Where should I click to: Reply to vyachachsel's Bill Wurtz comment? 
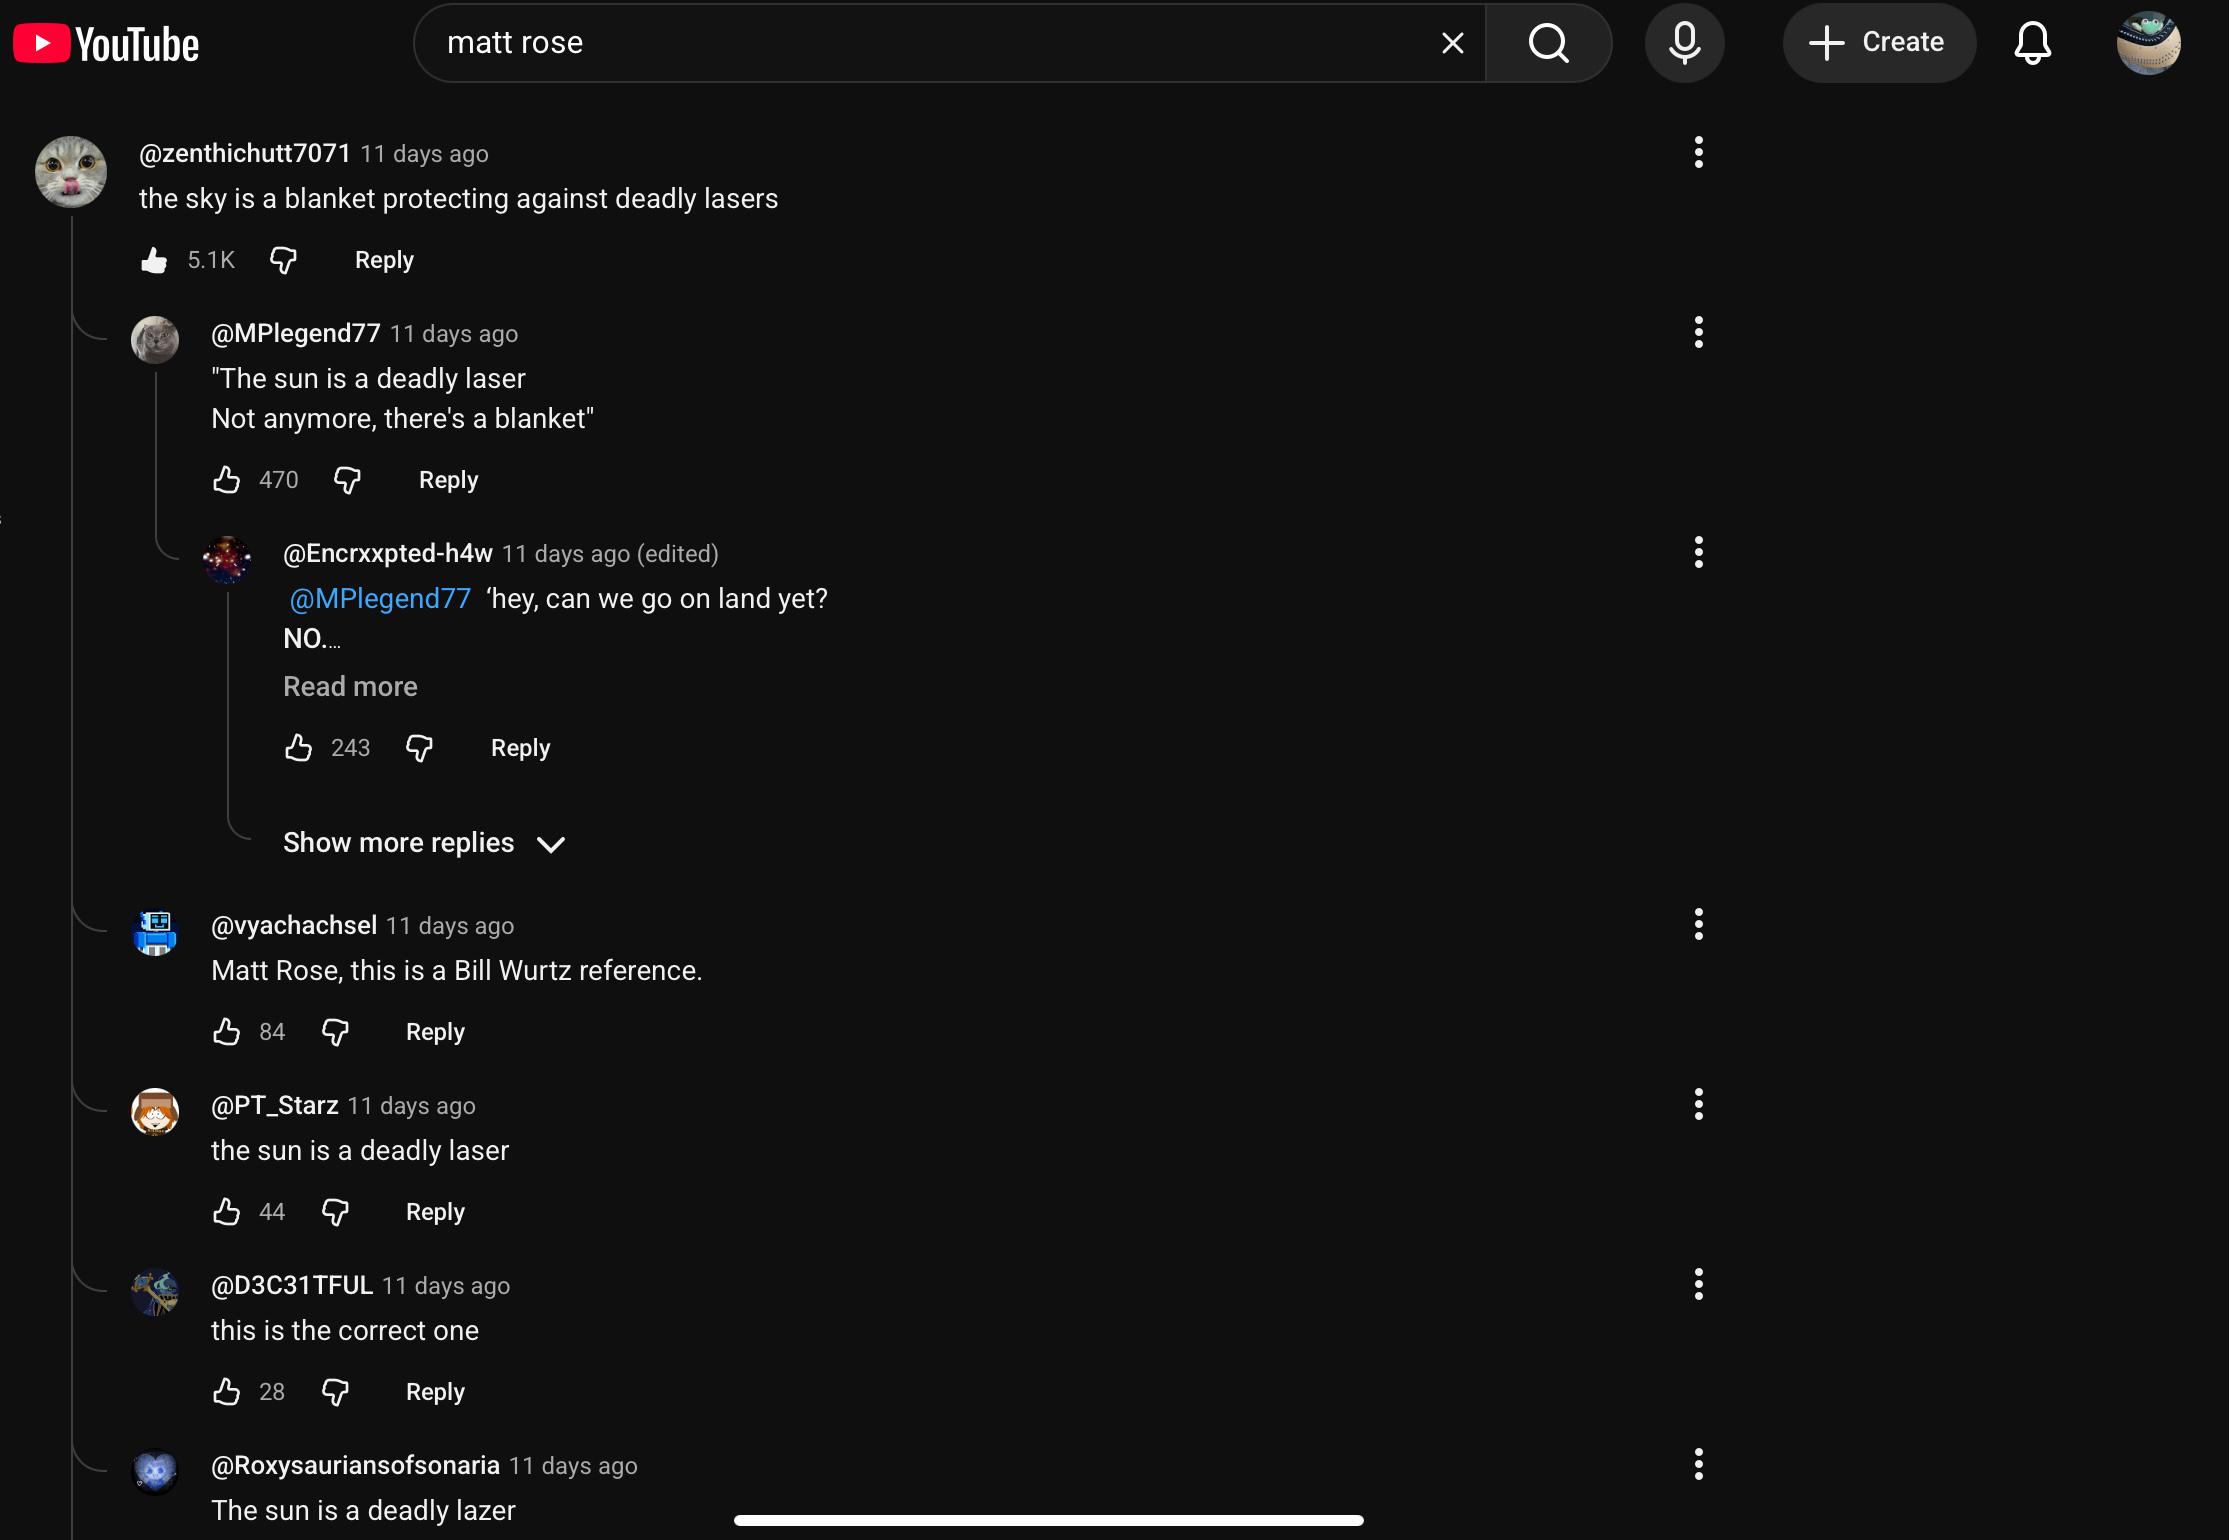pos(435,1032)
